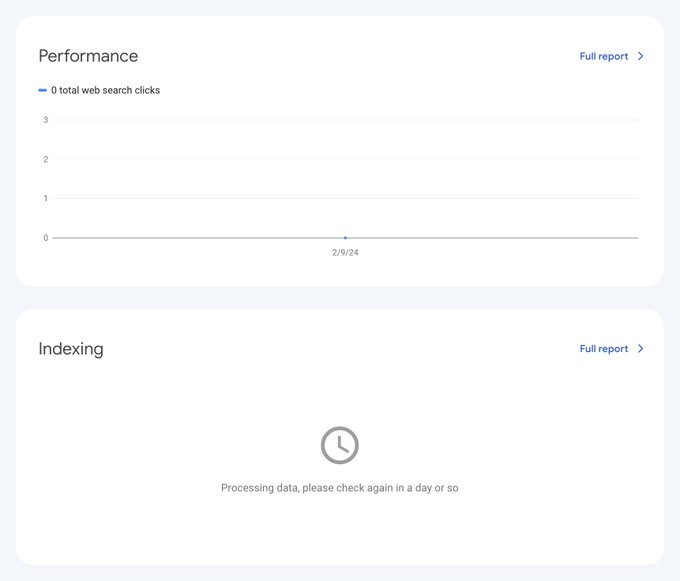Screen dimensions: 680x581
Task: Click the chevron arrow beside Indexing Full report
Action: pos(641,349)
